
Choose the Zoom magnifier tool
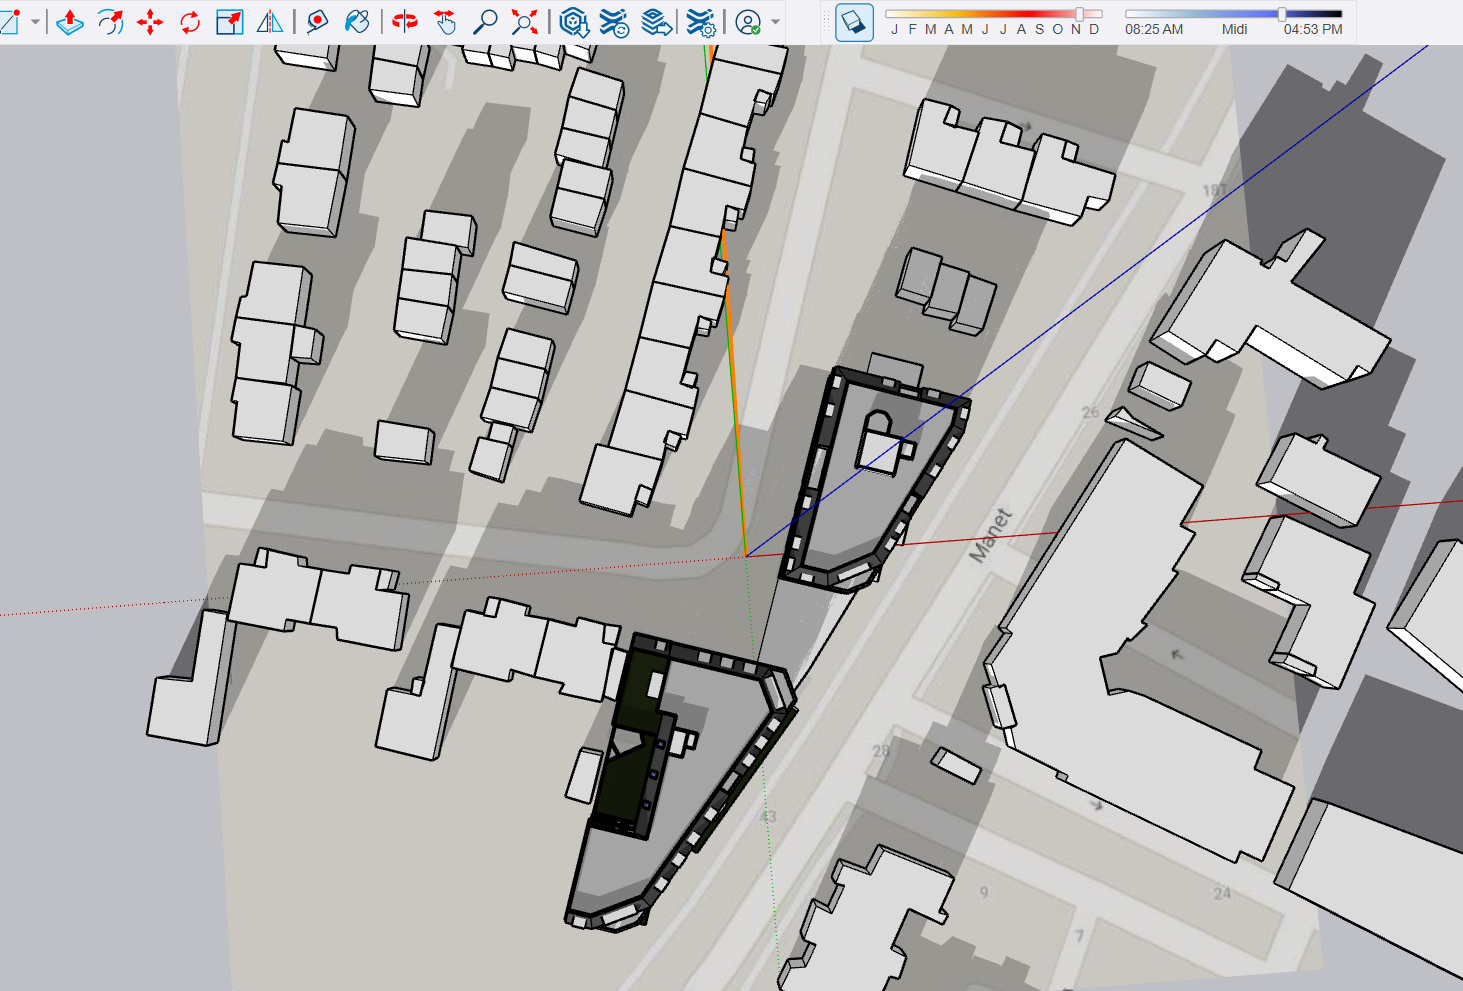click(x=485, y=22)
